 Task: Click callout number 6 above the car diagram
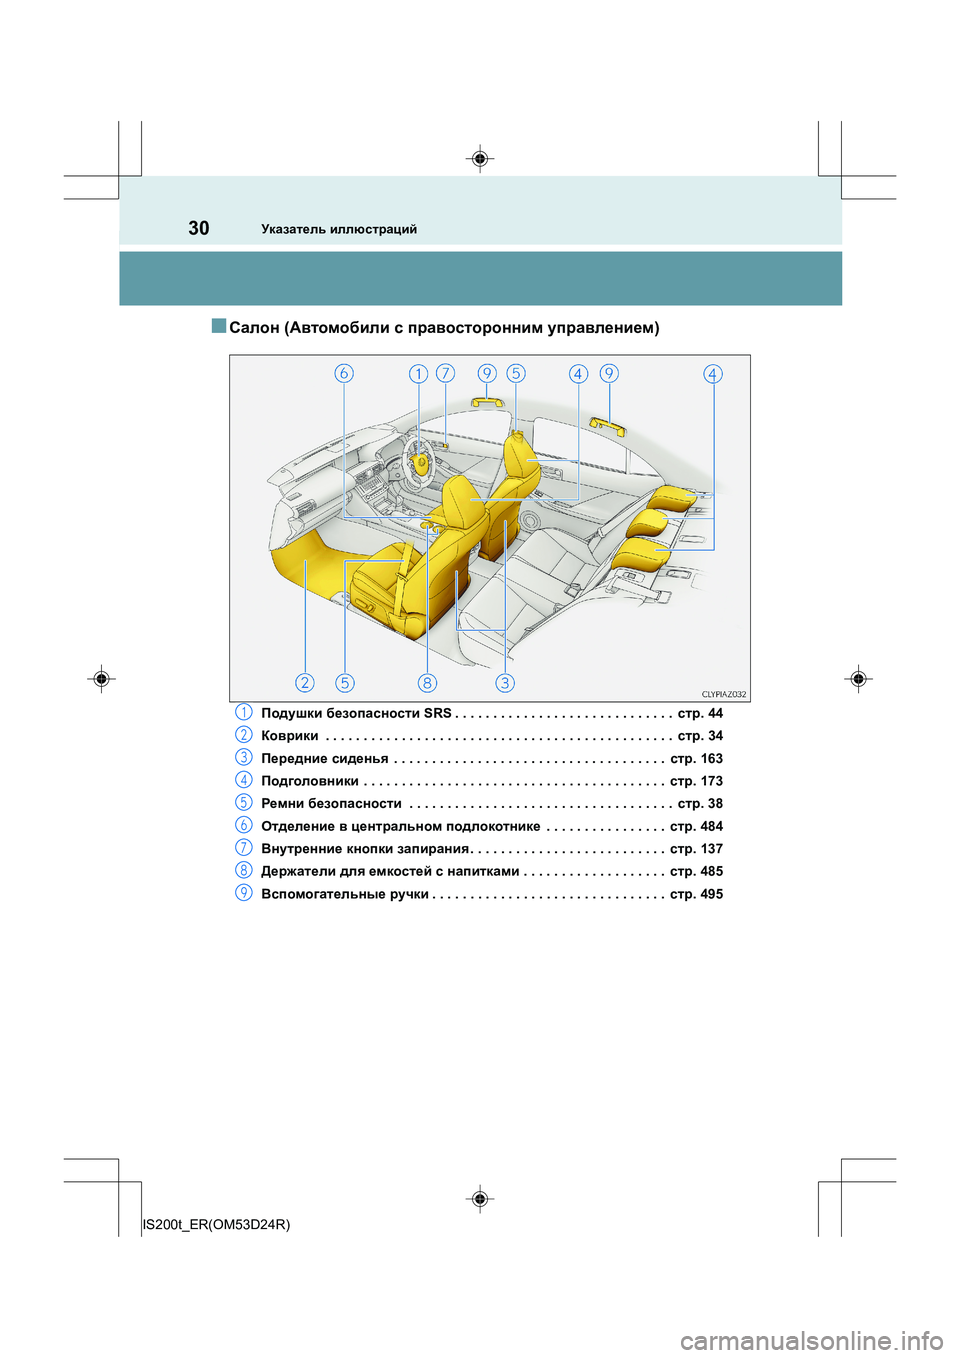344,373
